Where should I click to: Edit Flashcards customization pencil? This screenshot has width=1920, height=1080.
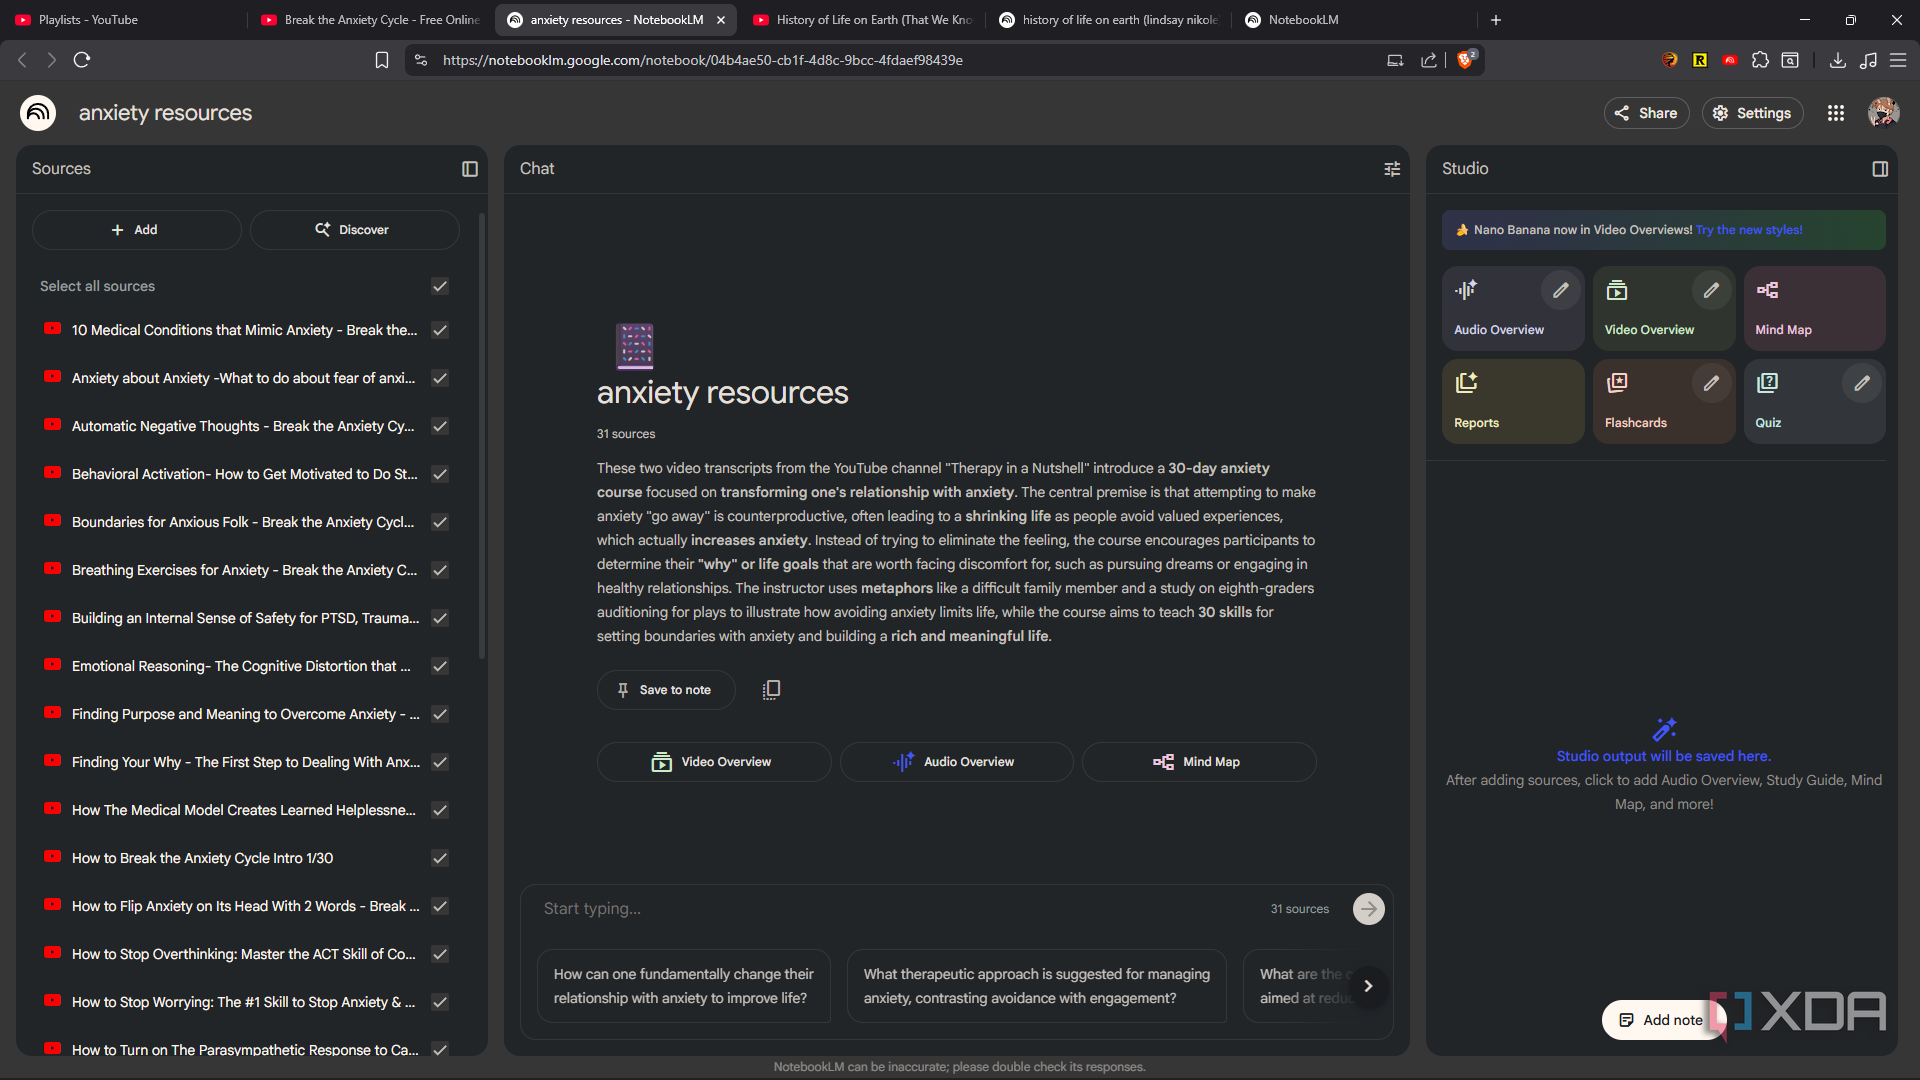pos(1711,383)
